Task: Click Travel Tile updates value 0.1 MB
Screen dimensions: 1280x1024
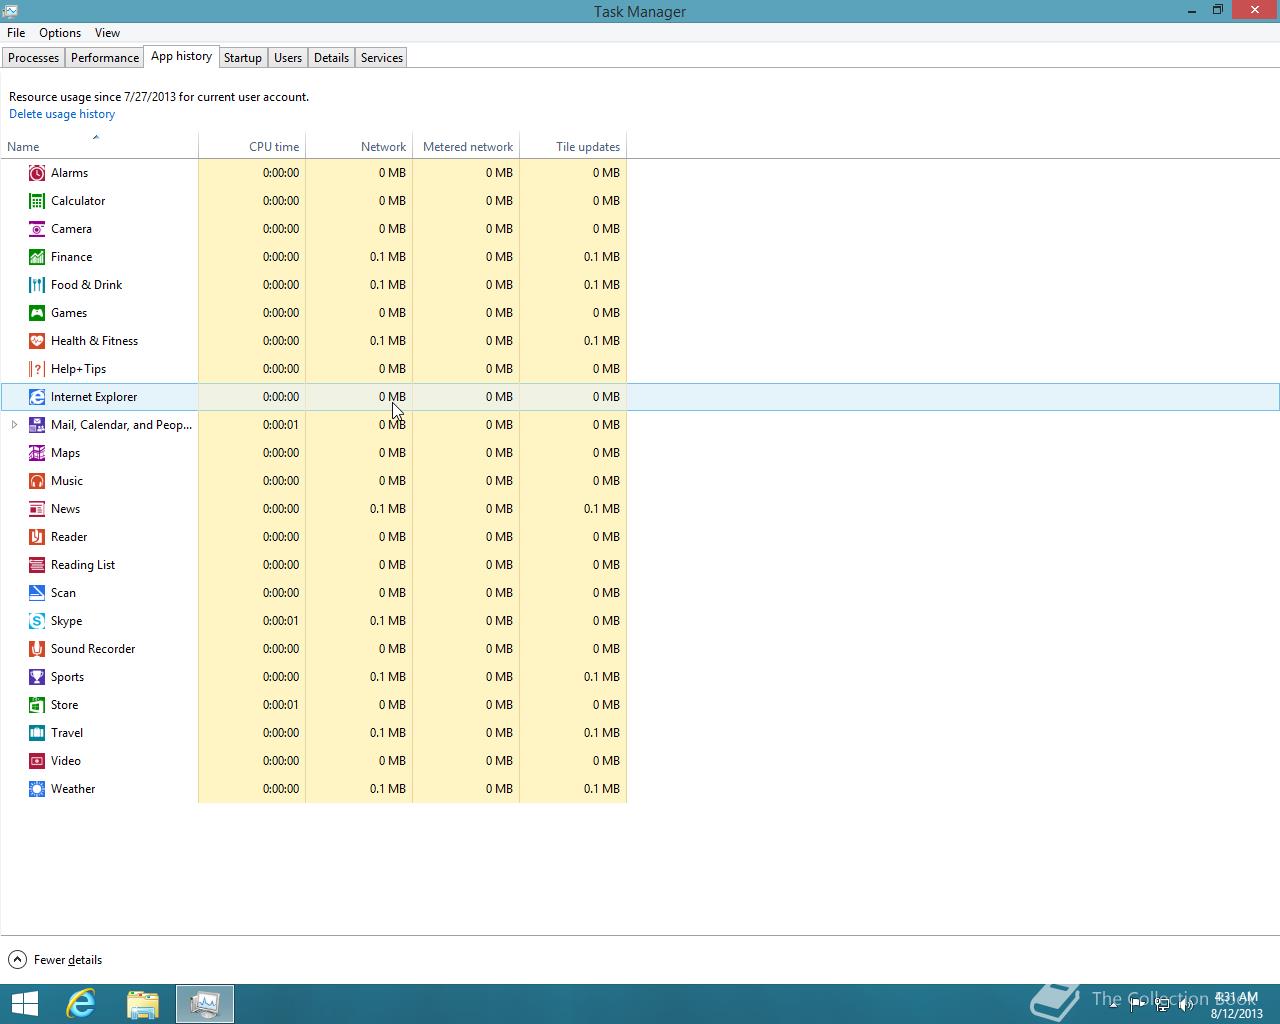Action: coord(602,733)
